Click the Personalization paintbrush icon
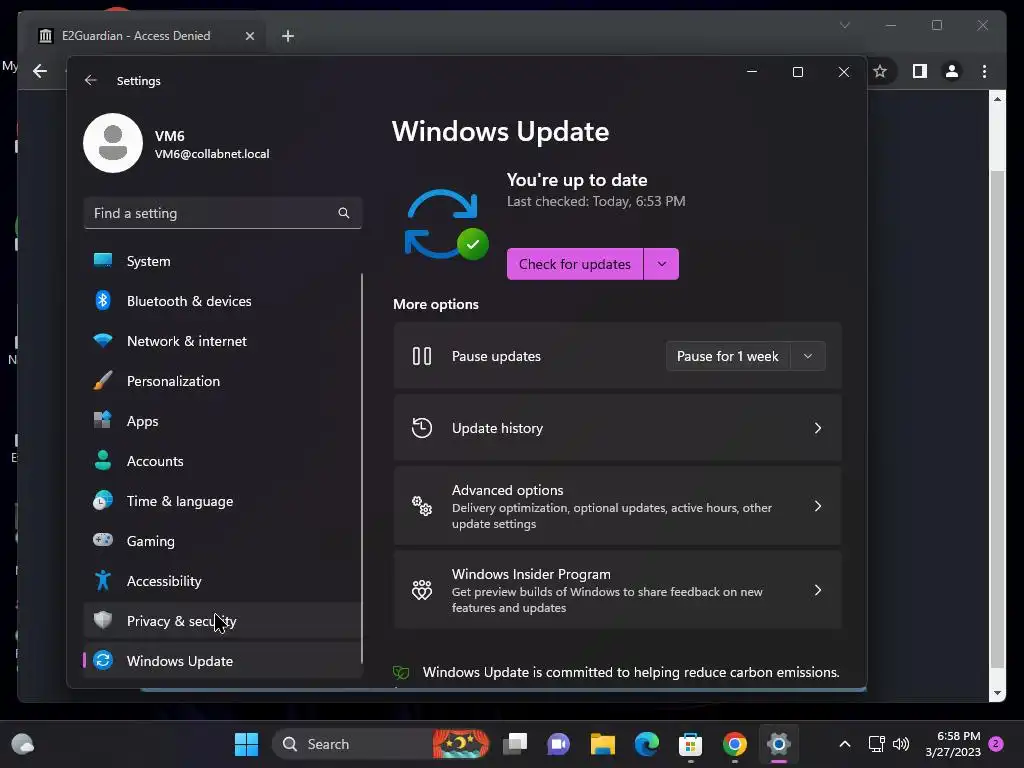 click(103, 380)
